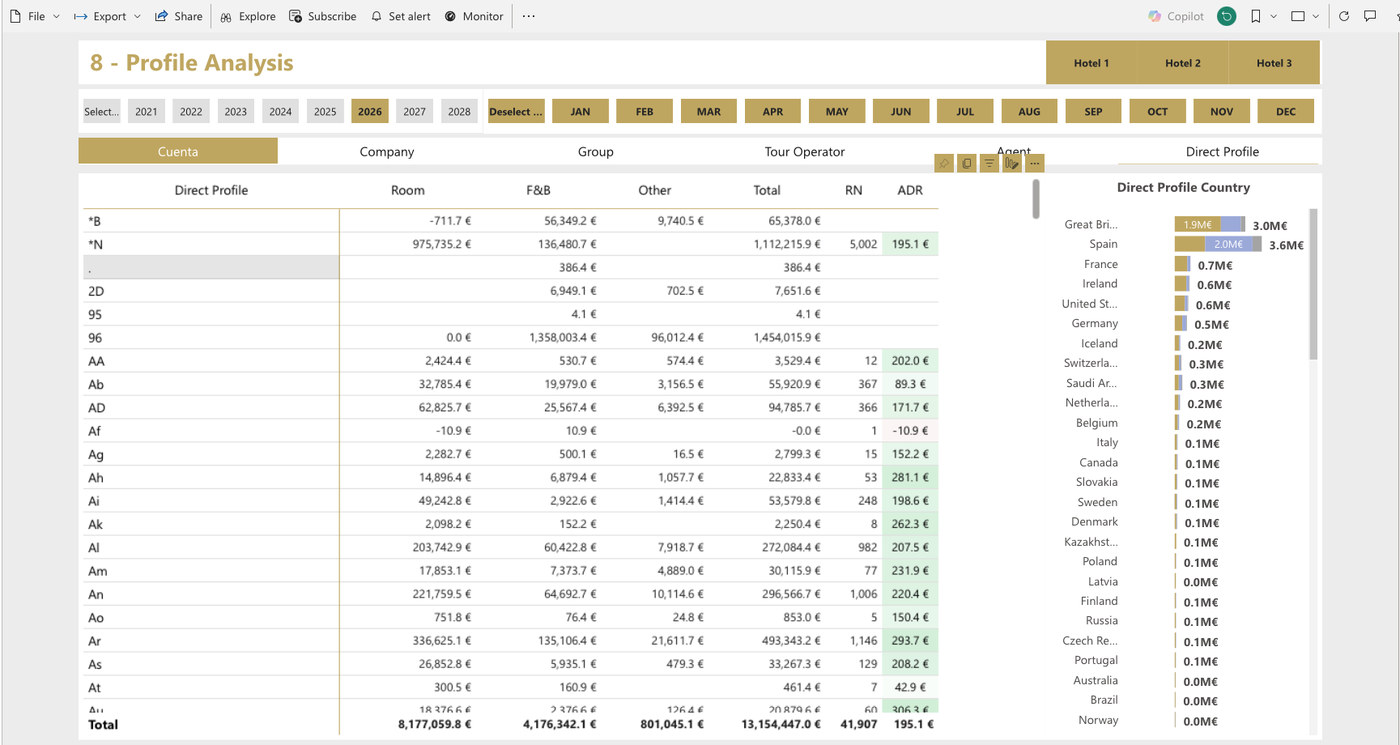The image size is (1400, 745).
Task: Switch to the Company tab
Action: [x=387, y=152]
